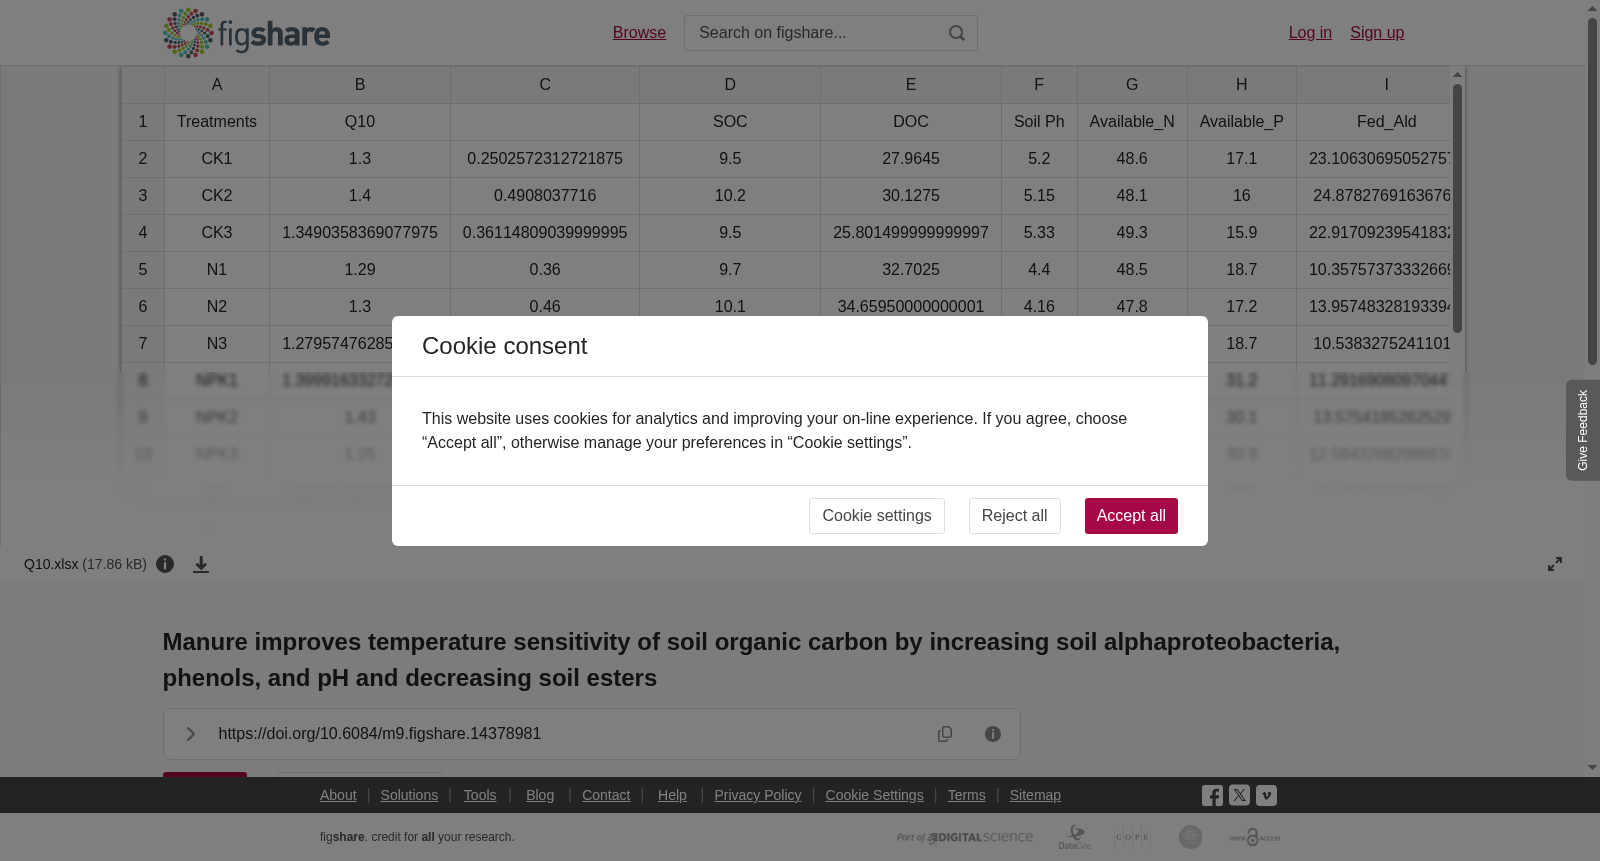The image size is (1600, 861).
Task: Open Tools footer link
Action: [480, 795]
